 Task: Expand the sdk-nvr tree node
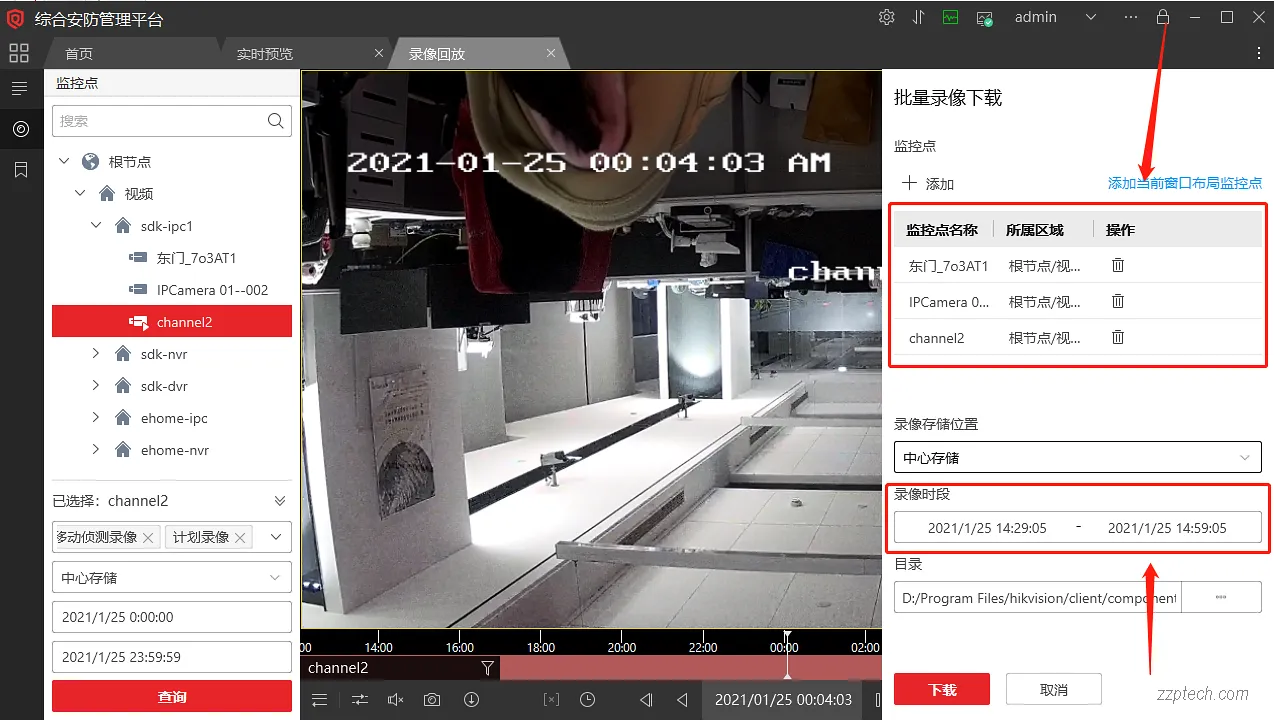(95, 353)
